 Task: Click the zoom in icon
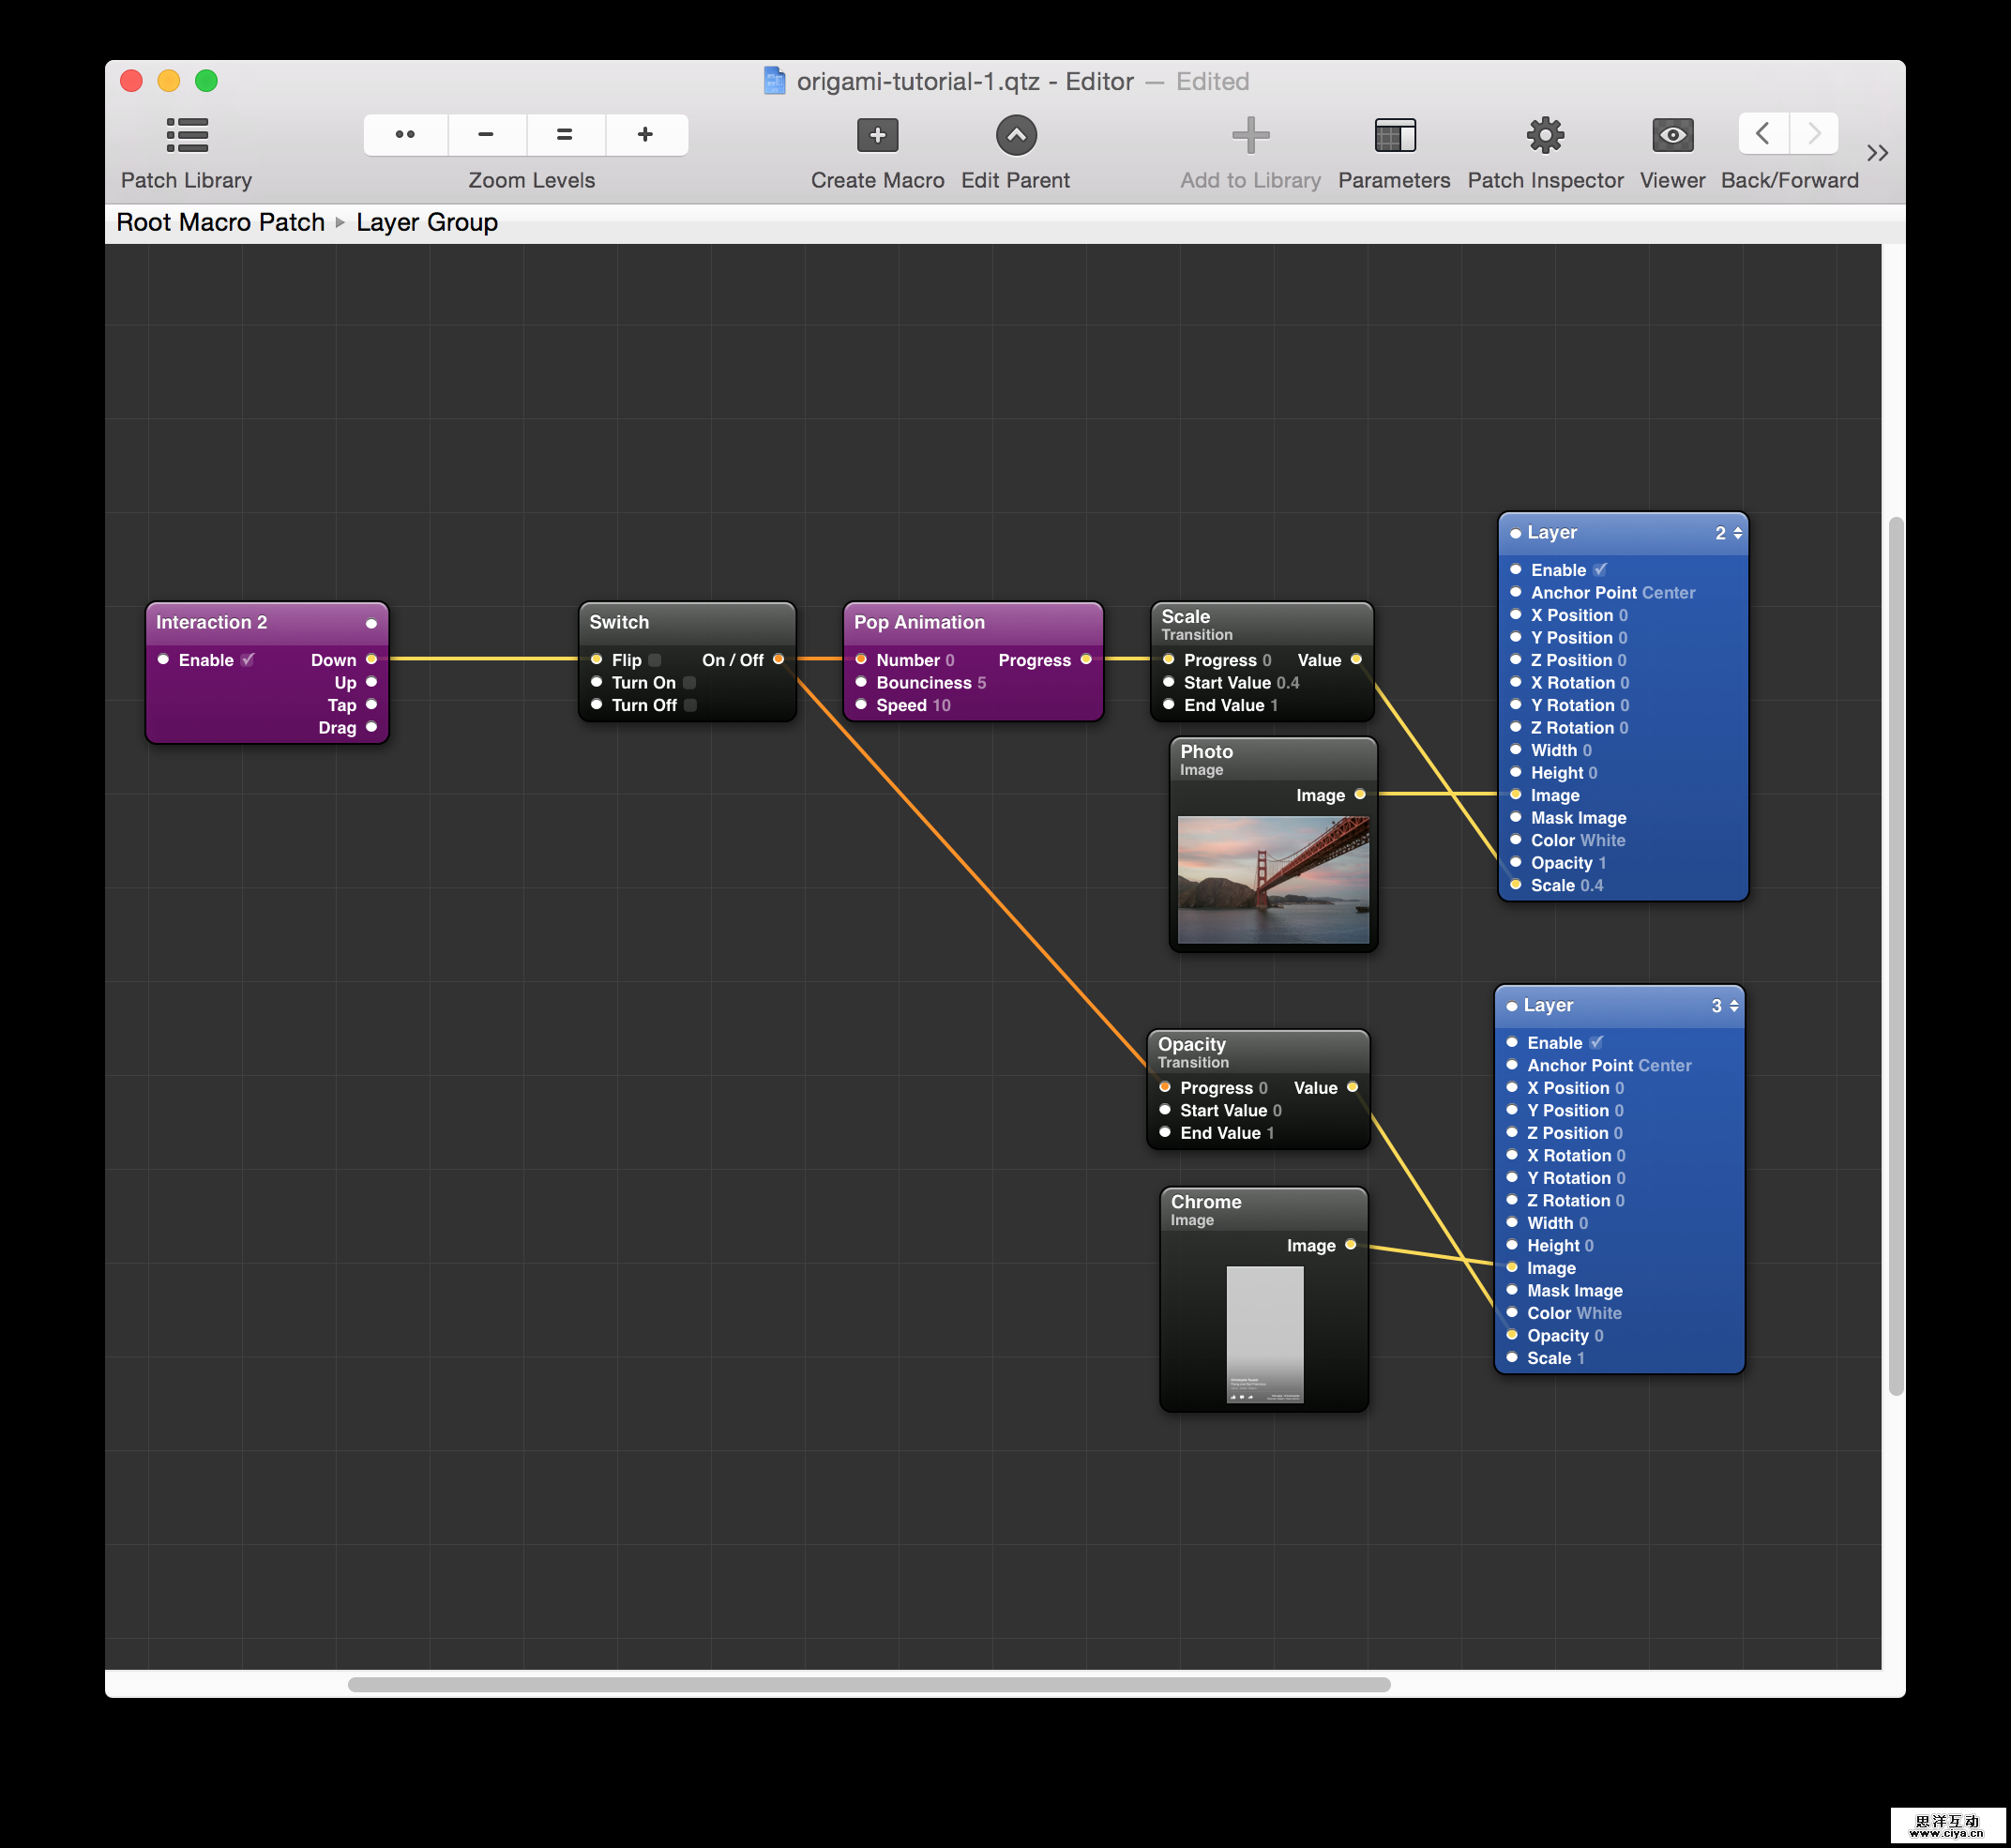(646, 134)
